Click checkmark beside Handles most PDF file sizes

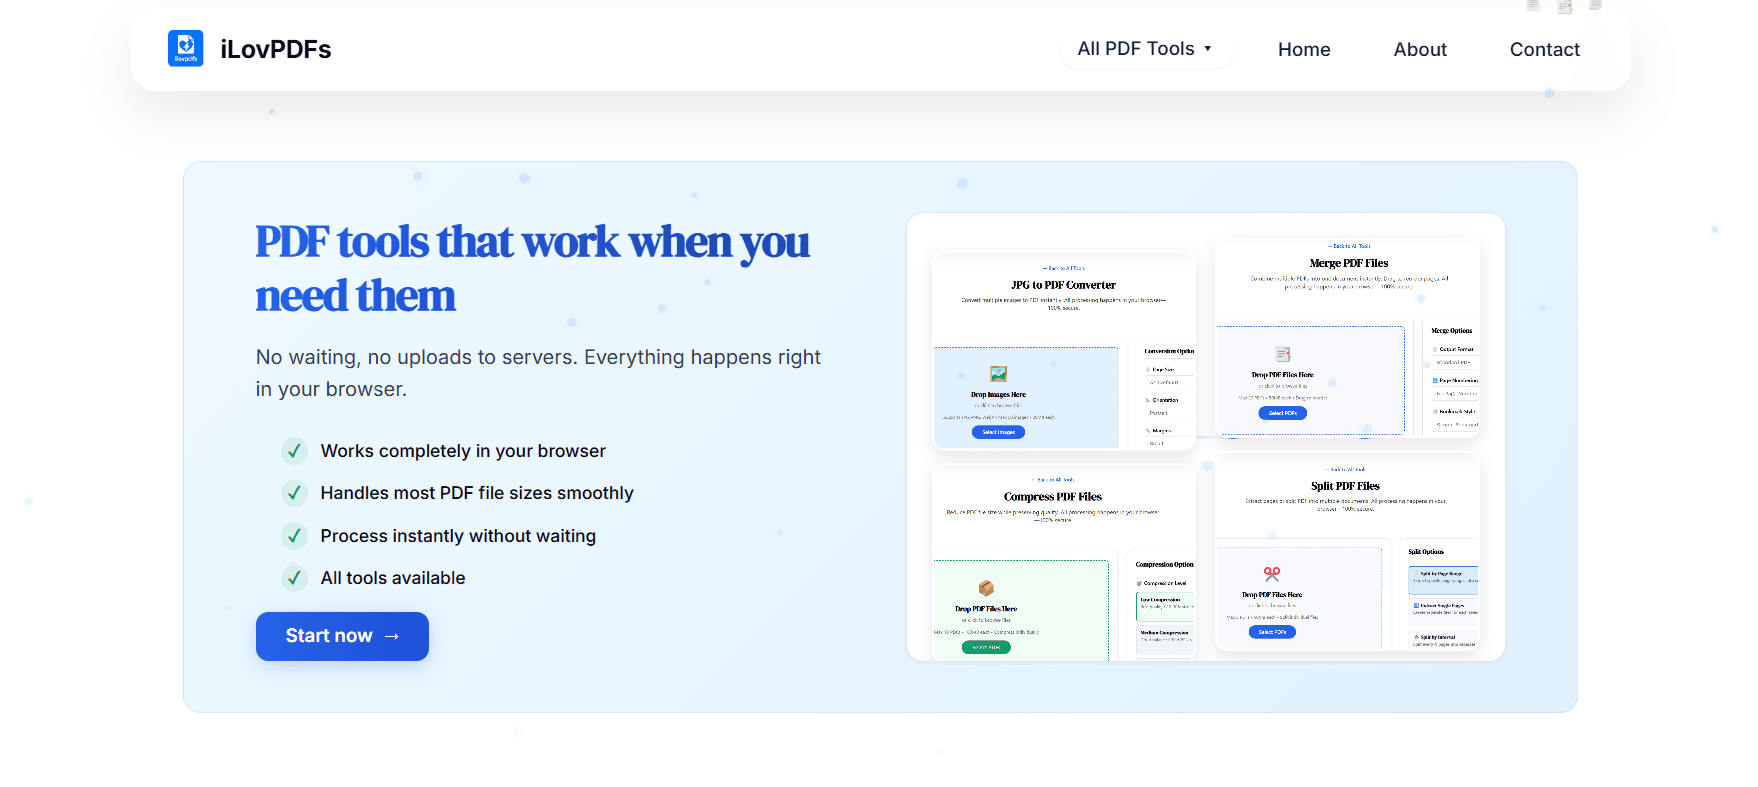294,493
